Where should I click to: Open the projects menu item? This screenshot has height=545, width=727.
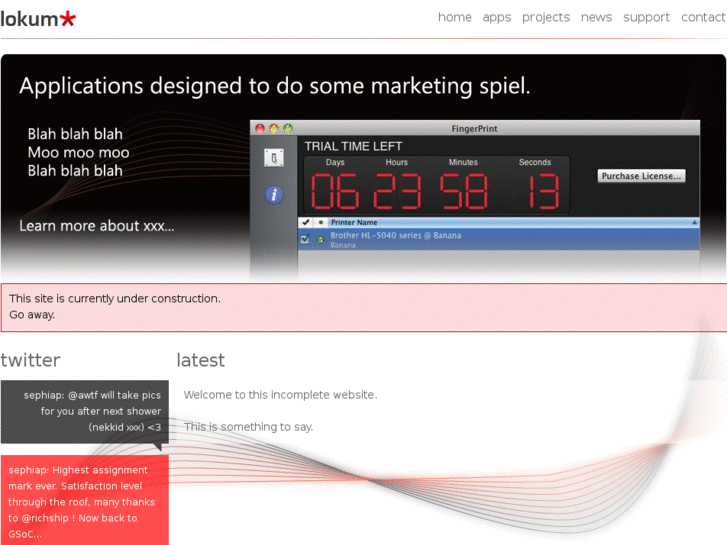[x=546, y=18]
